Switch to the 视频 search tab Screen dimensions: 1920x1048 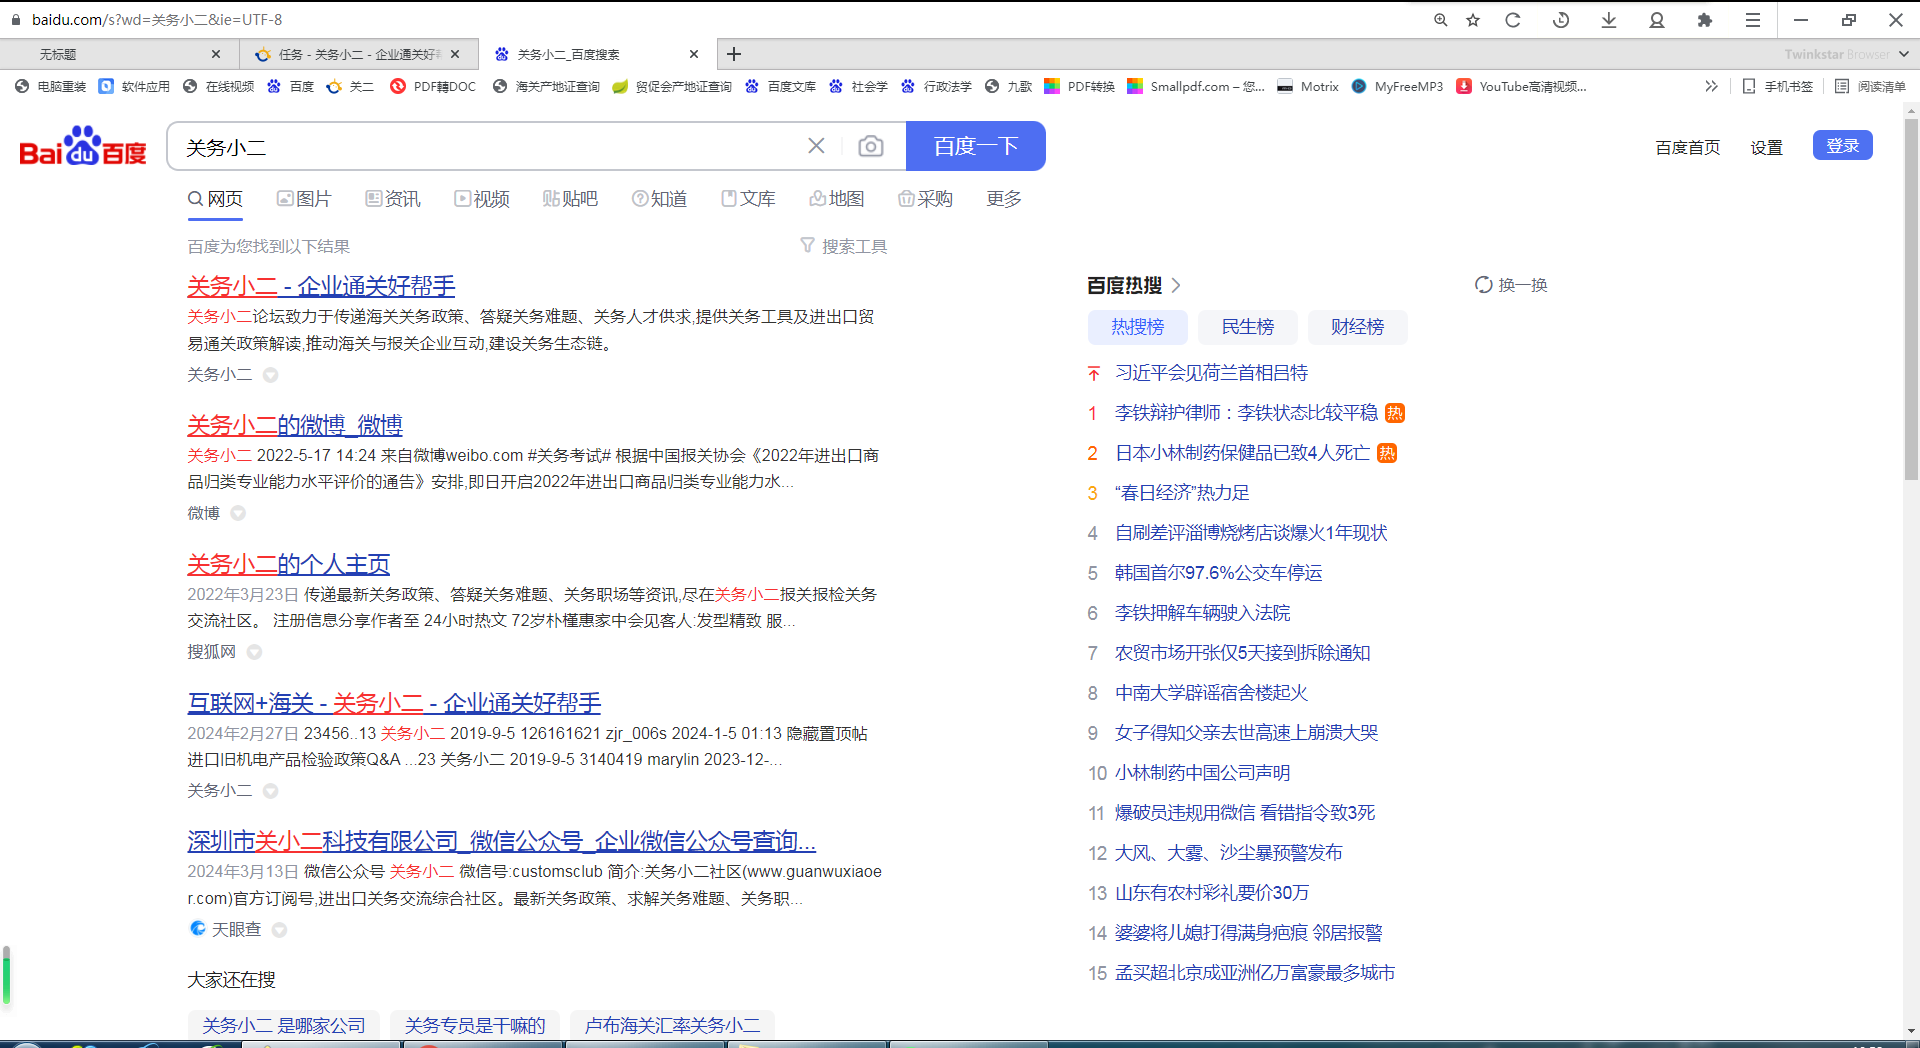(482, 199)
